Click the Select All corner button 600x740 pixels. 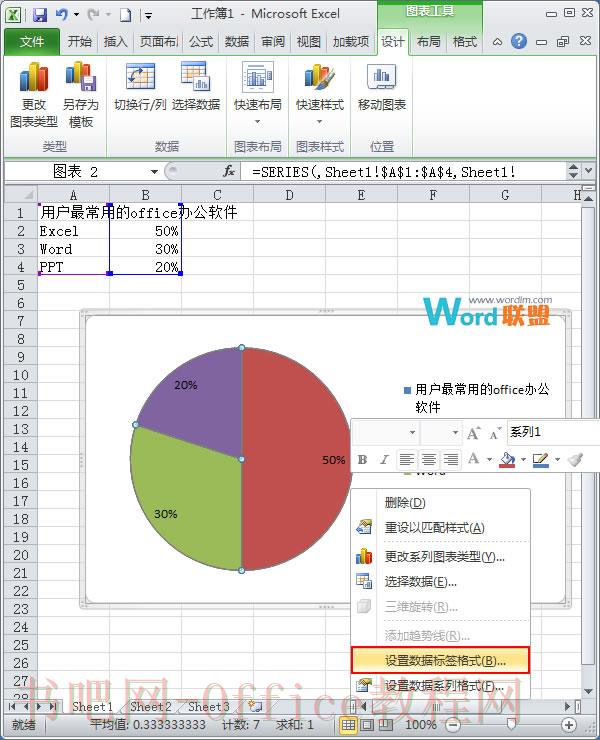pyautogui.click(x=21, y=194)
